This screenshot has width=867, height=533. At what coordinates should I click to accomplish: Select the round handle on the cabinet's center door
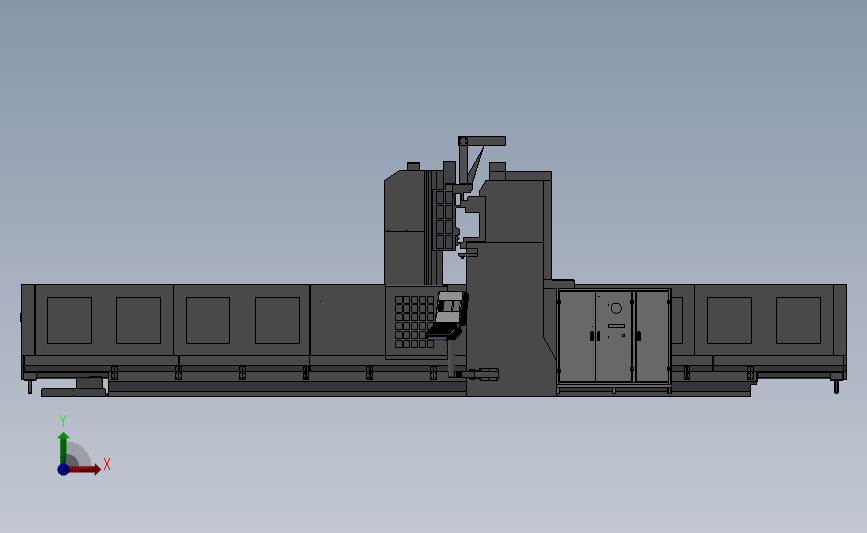(x=616, y=308)
